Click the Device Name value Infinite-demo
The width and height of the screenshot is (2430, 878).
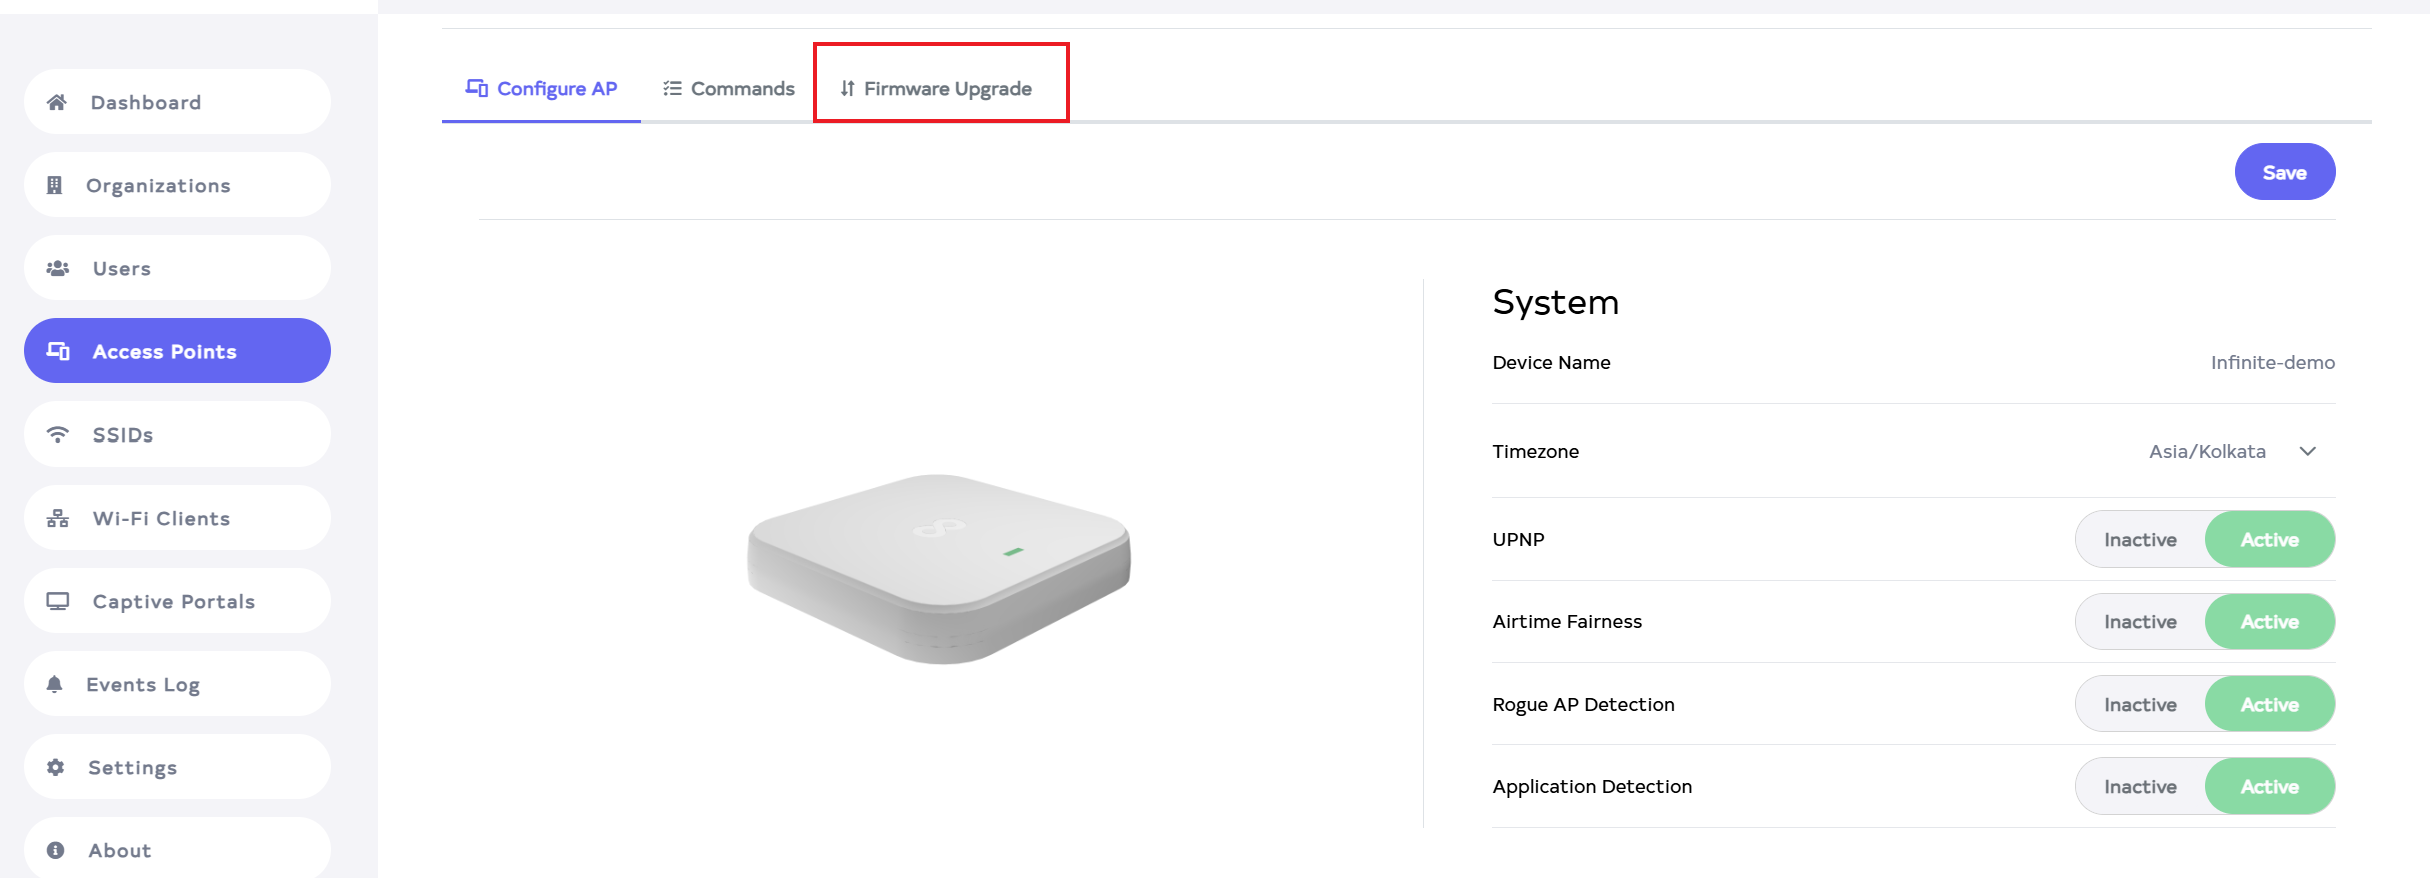[2272, 362]
